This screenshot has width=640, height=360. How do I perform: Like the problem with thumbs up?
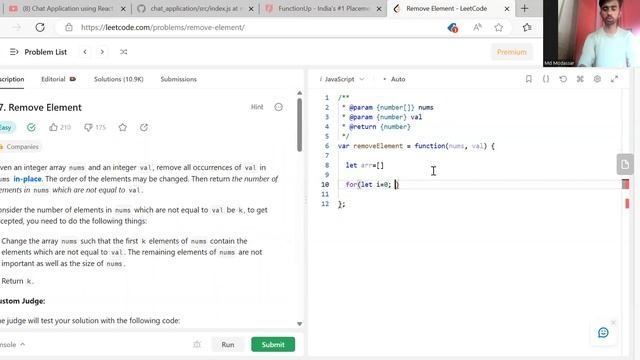[x=60, y=127]
